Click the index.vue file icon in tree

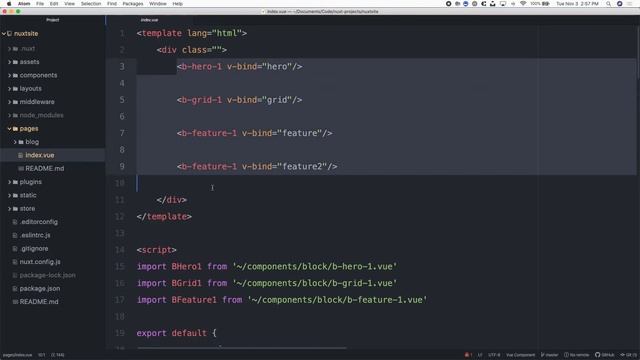pyautogui.click(x=20, y=156)
